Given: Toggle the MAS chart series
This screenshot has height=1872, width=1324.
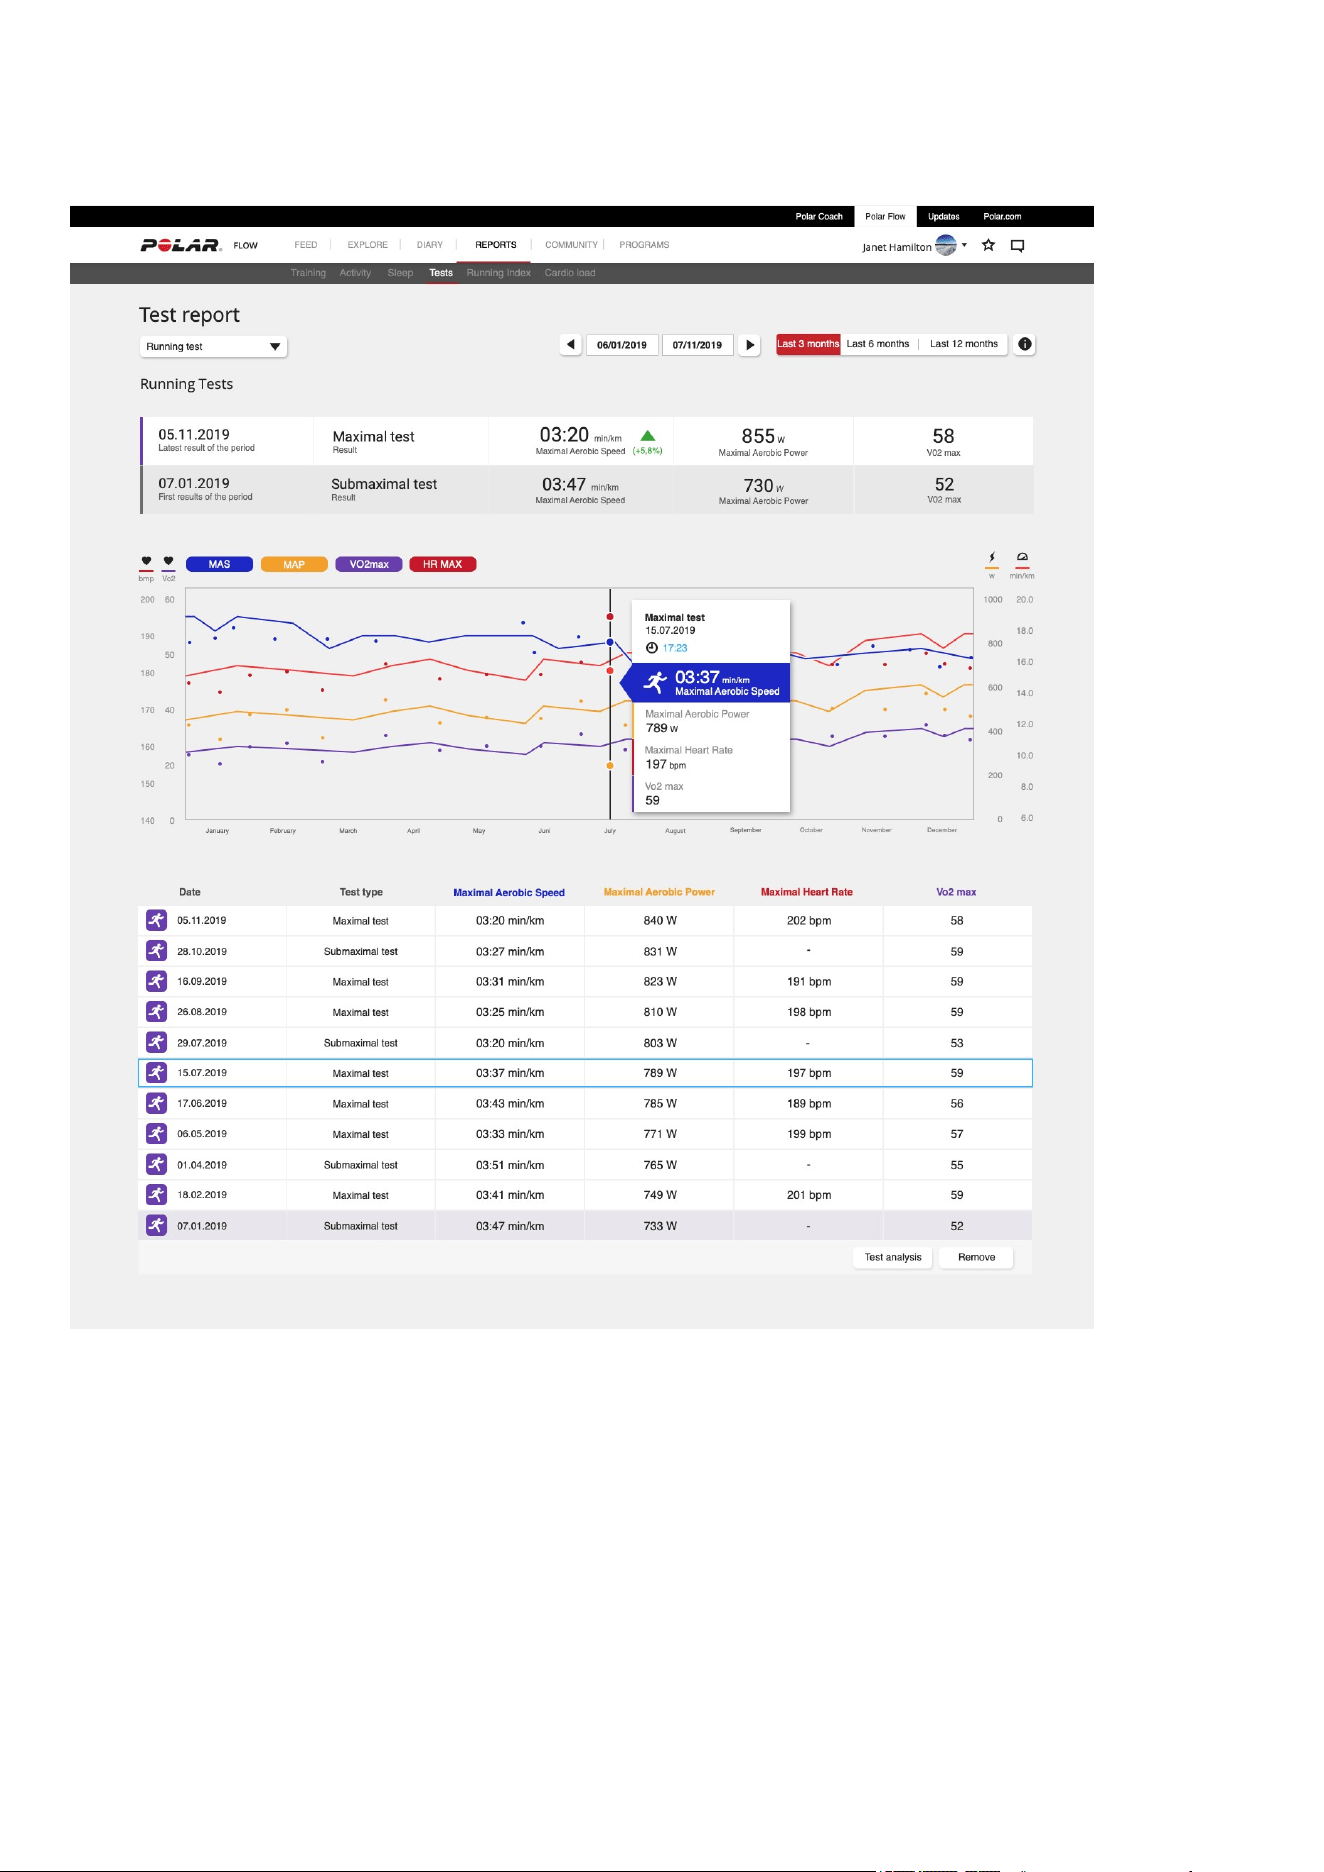Looking at the screenshot, I should click(219, 564).
